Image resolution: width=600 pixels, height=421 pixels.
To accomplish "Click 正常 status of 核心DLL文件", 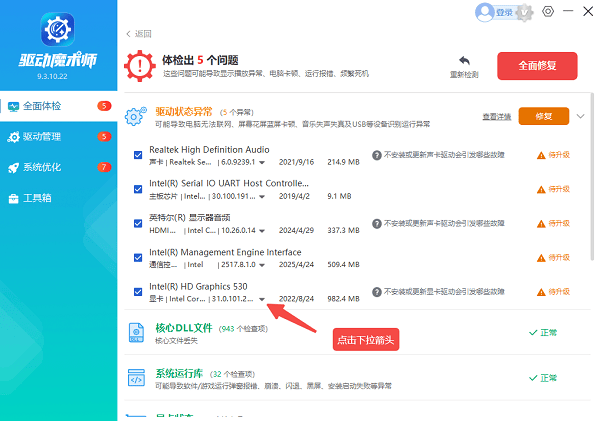I will click(x=543, y=333).
